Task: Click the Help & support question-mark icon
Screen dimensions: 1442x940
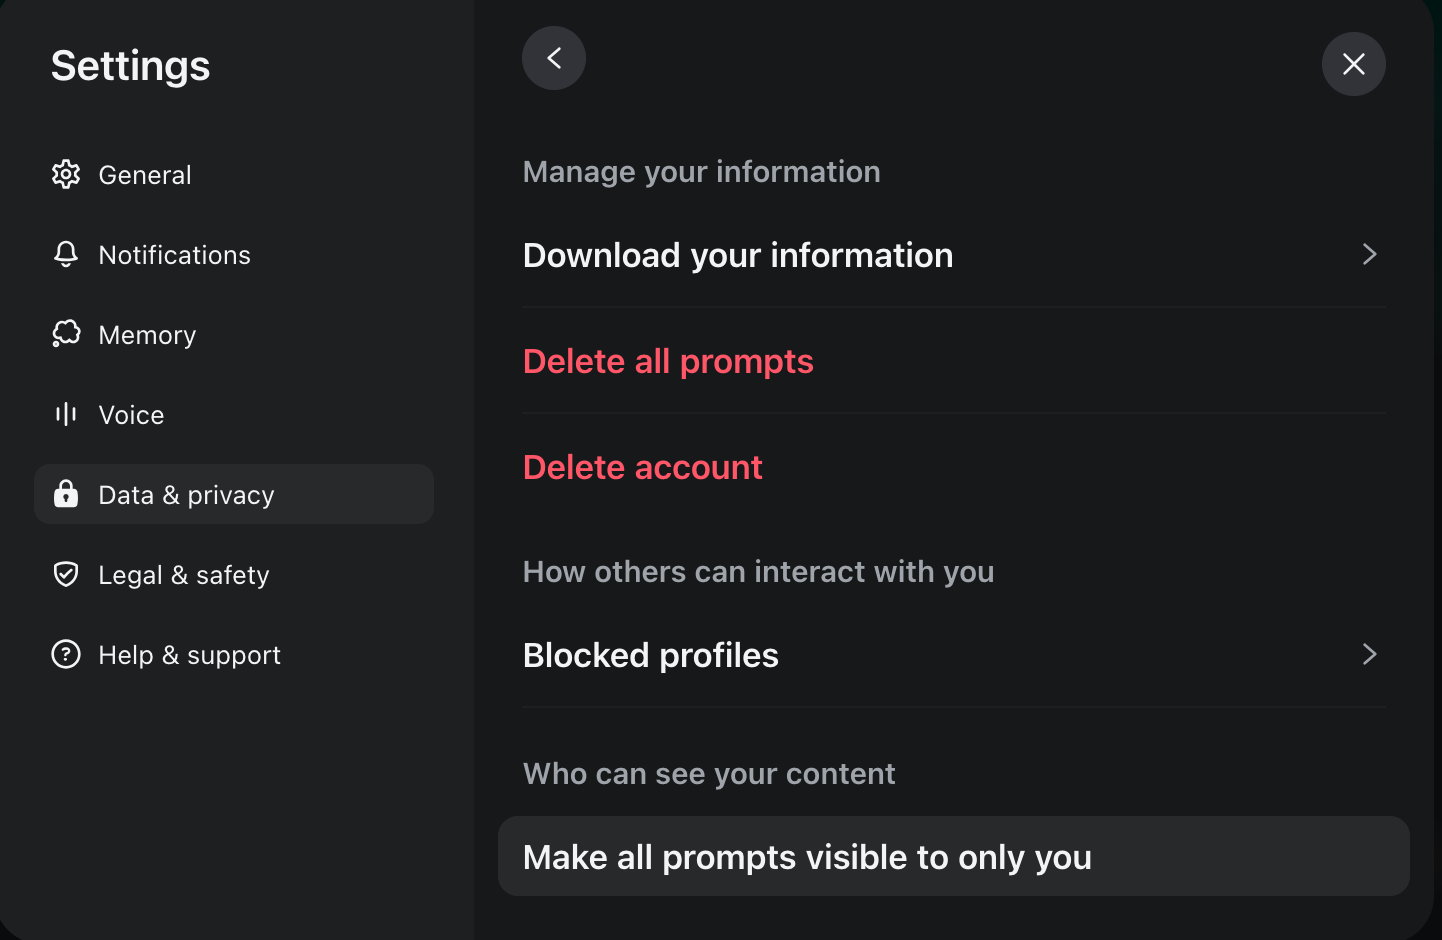Action: click(x=66, y=654)
